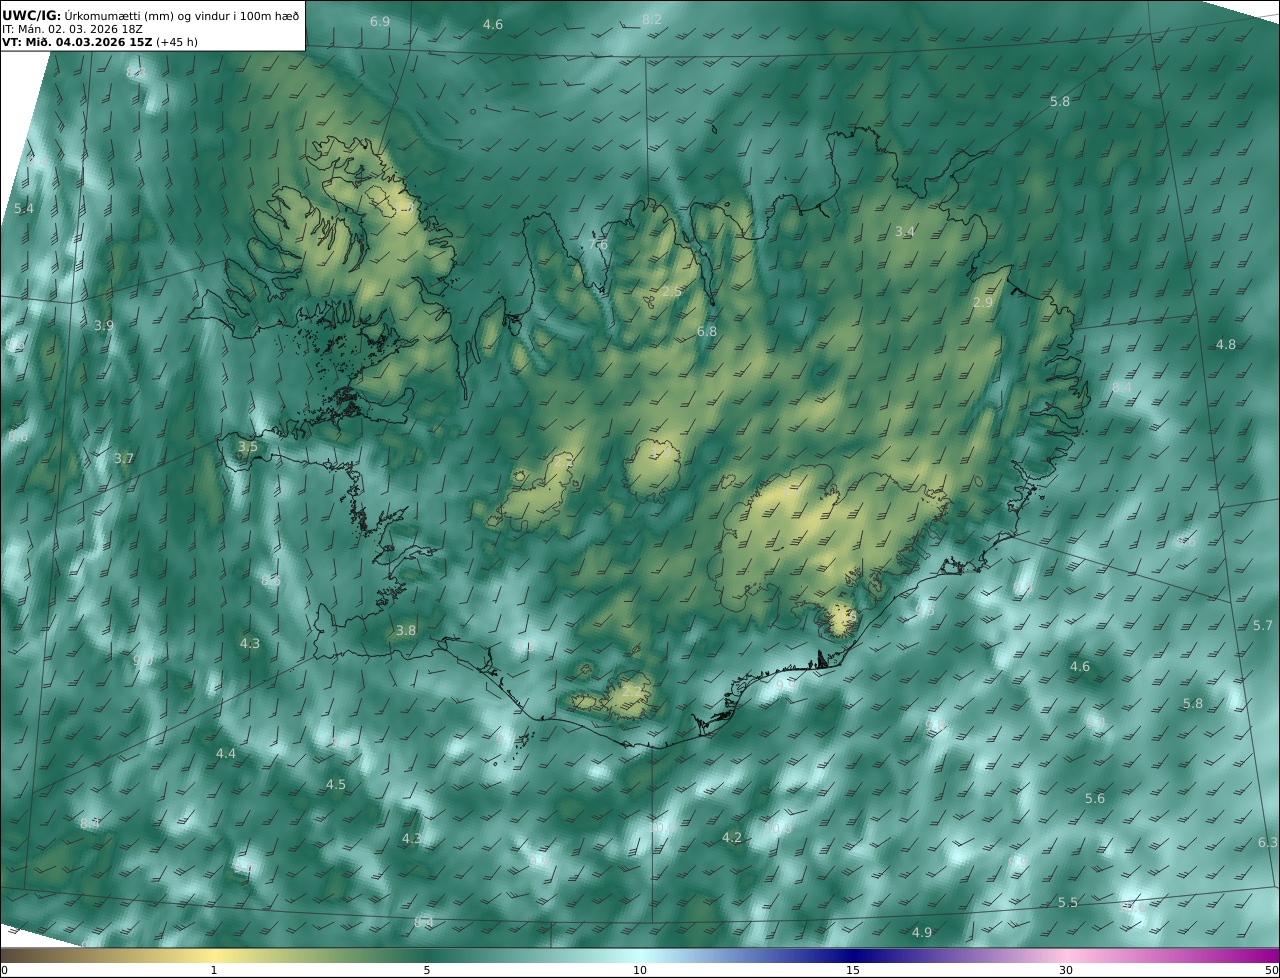The image size is (1280, 978).
Task: Click the colorbar tick label 0
Action: pyautogui.click(x=4, y=970)
